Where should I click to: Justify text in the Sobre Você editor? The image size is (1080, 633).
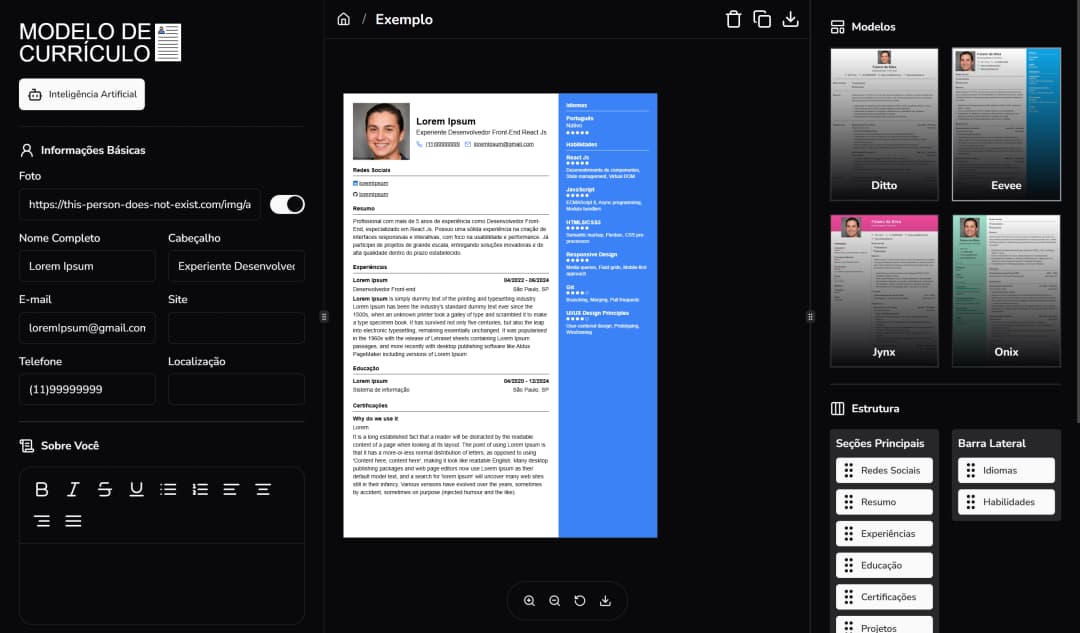[x=73, y=521]
